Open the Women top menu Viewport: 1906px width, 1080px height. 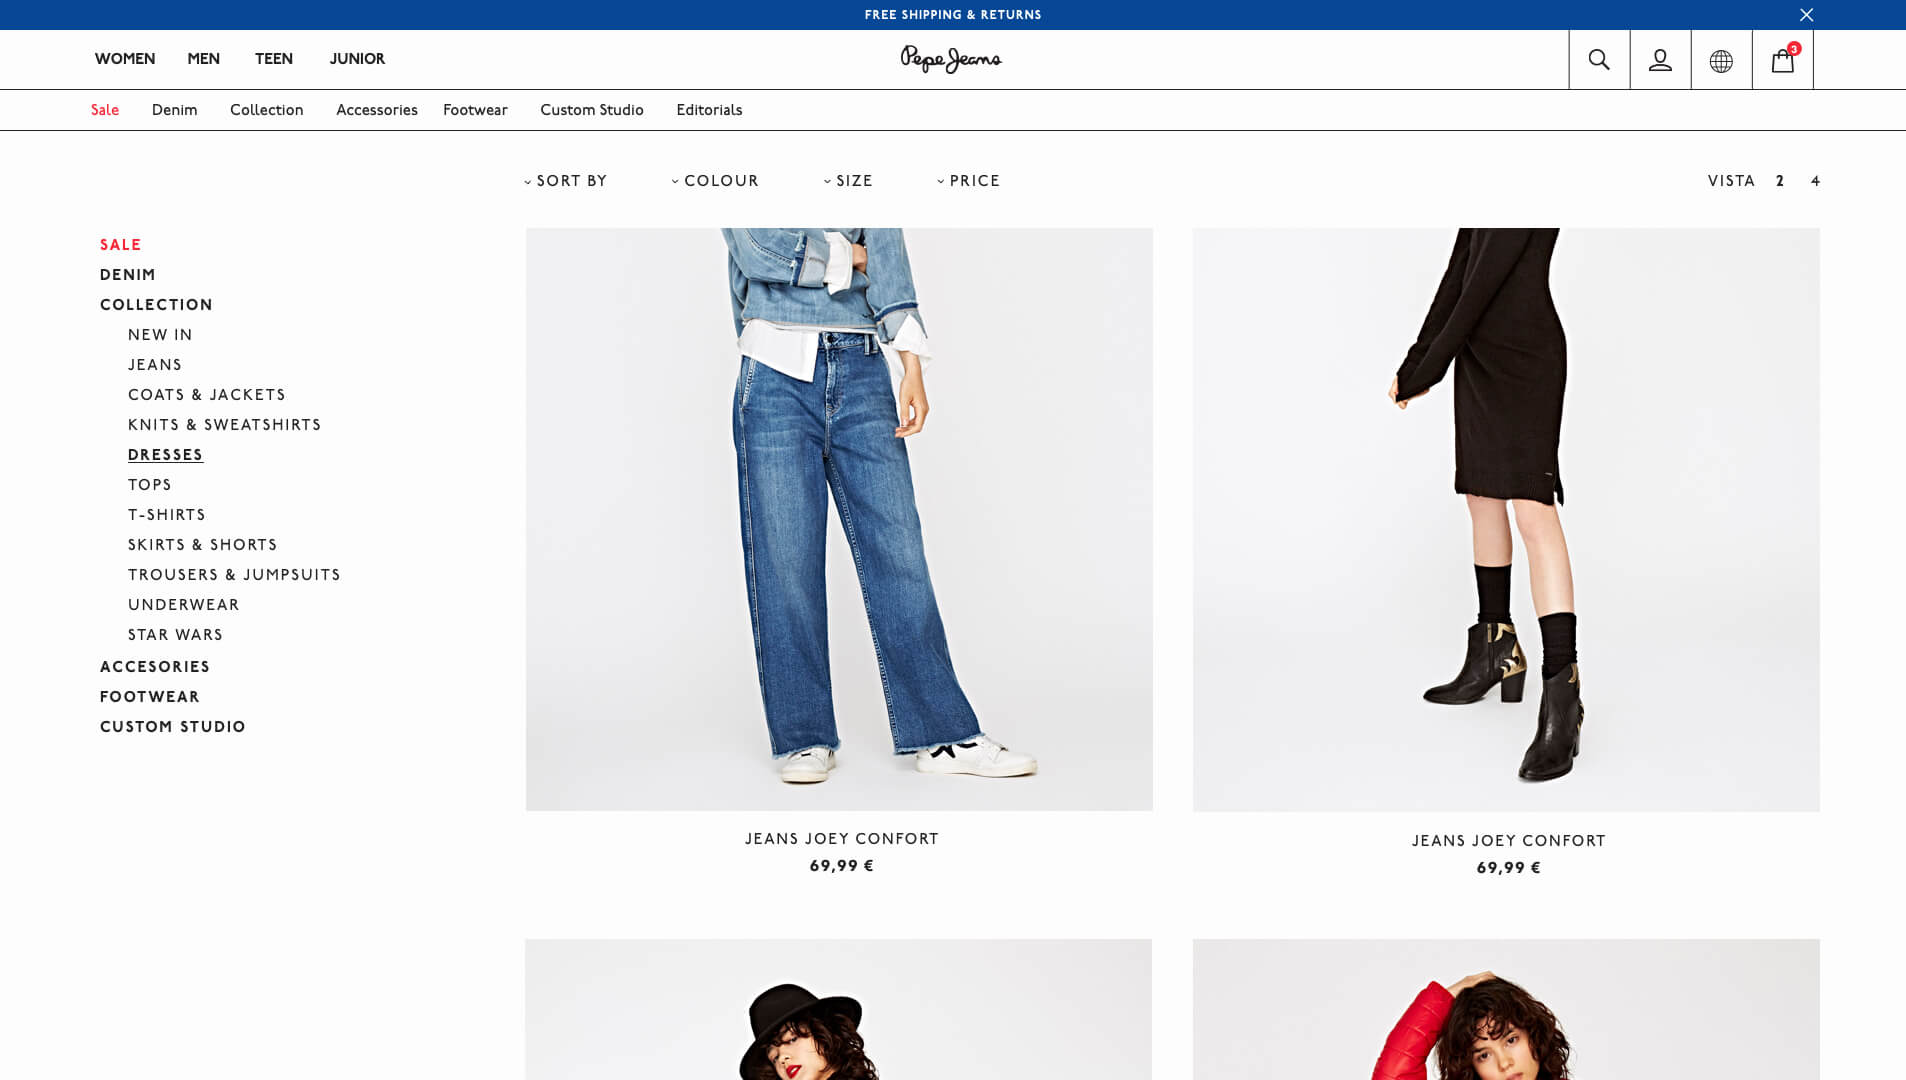click(x=125, y=59)
